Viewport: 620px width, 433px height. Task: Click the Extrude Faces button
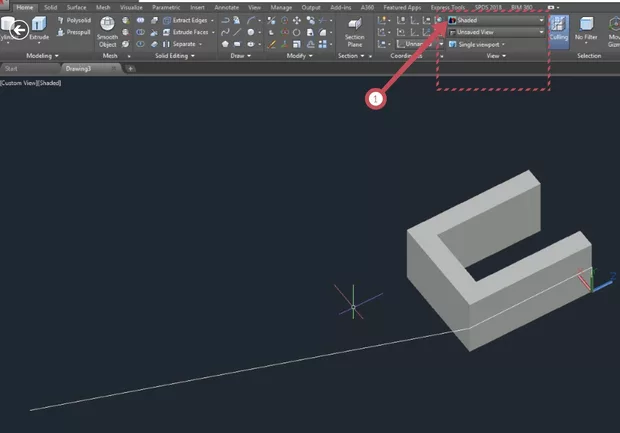[187, 31]
